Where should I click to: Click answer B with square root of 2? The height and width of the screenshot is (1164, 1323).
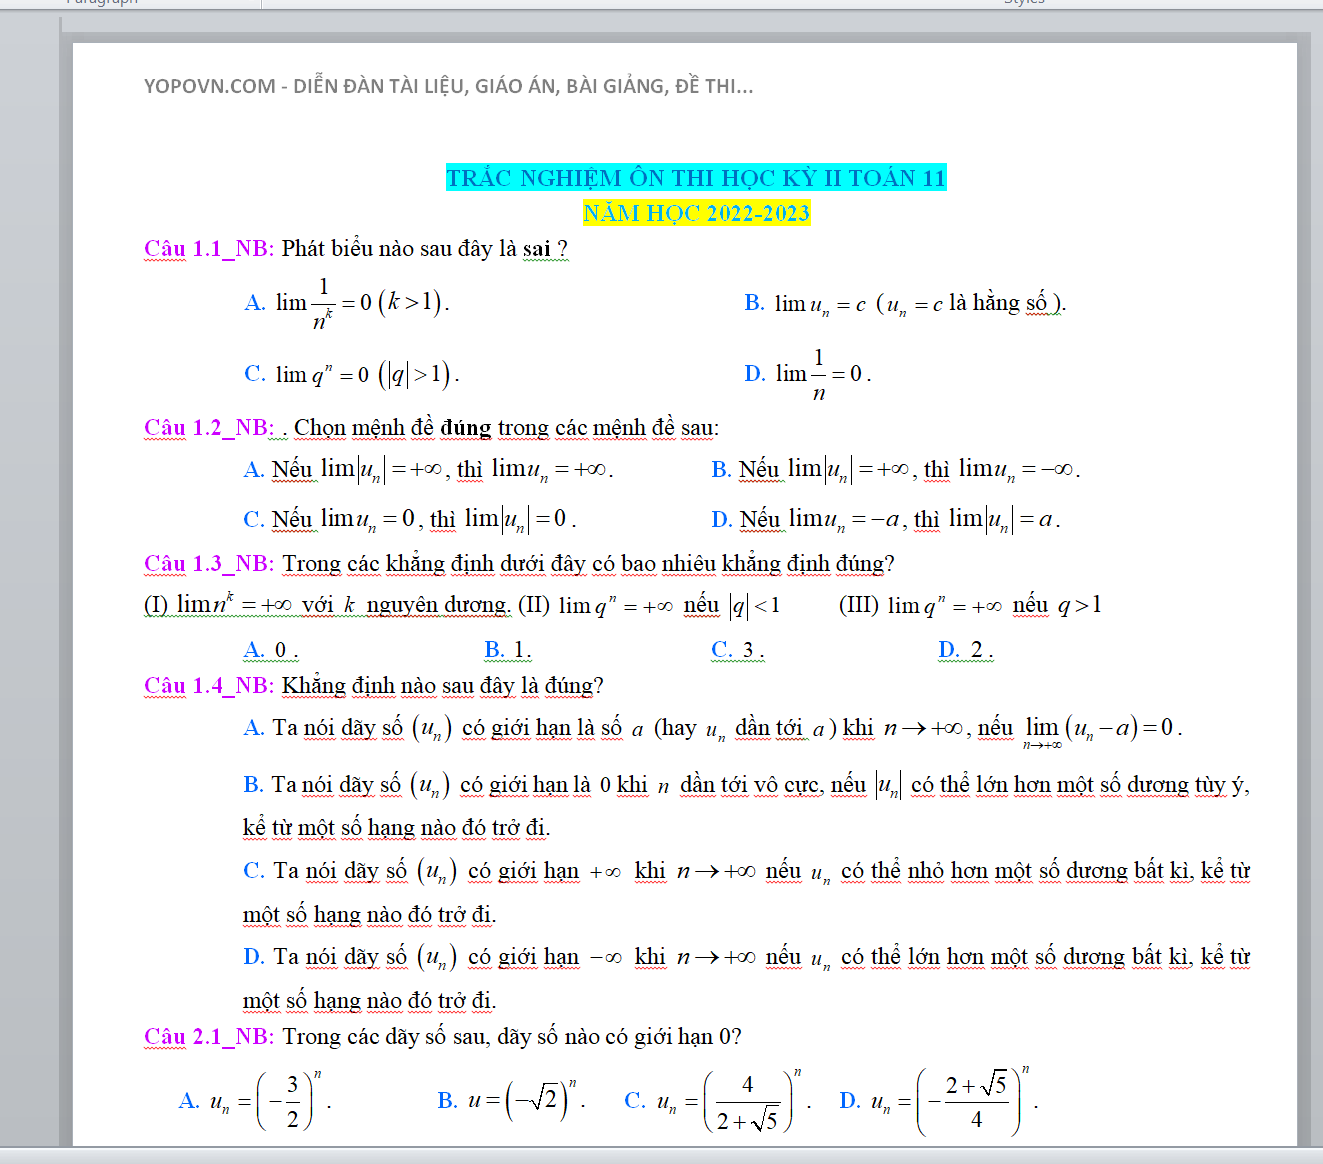[x=511, y=1100]
